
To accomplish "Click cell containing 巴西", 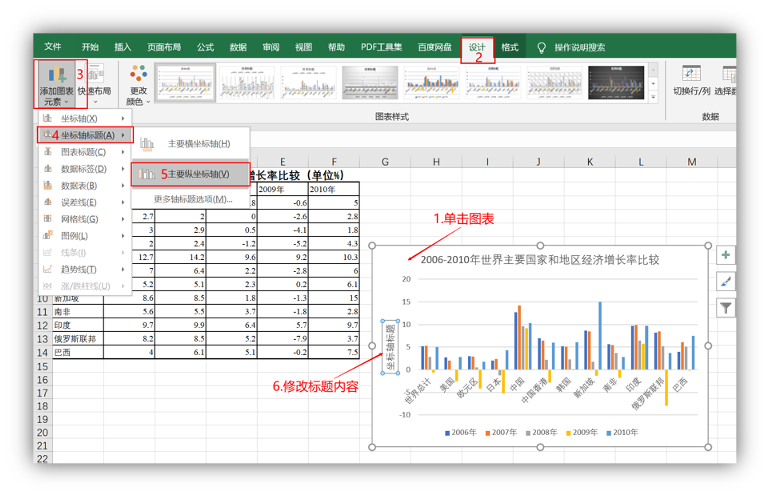I will pyautogui.click(x=78, y=353).
